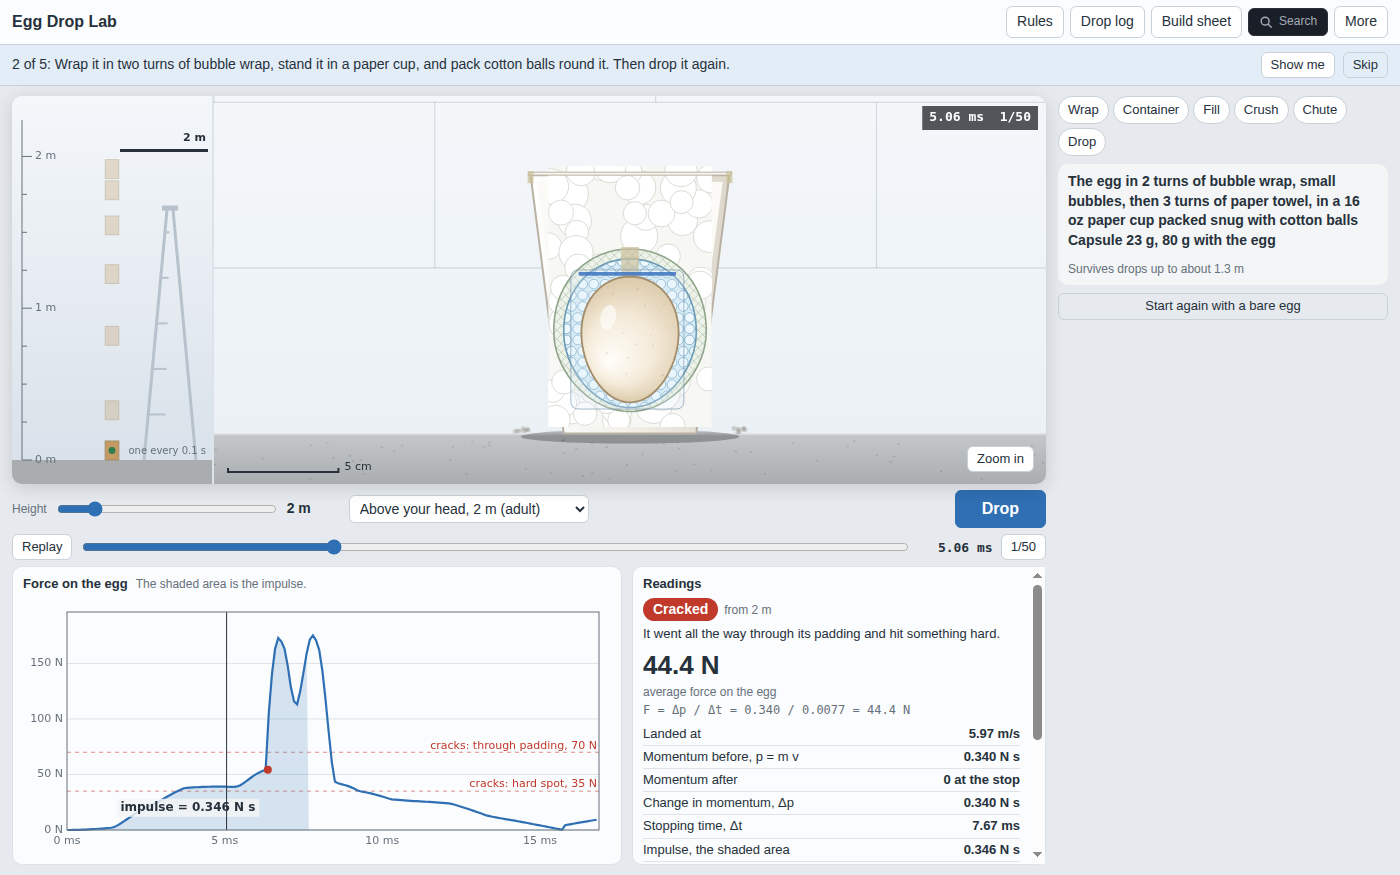Open the Chute tab
Viewport: 1400px width, 875px height.
pos(1320,110)
